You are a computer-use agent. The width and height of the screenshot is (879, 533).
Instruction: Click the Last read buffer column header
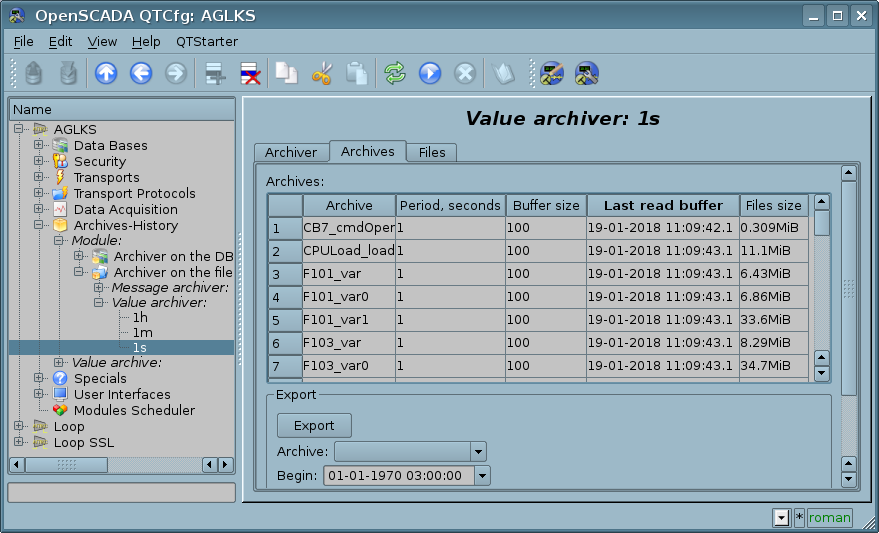click(x=663, y=205)
